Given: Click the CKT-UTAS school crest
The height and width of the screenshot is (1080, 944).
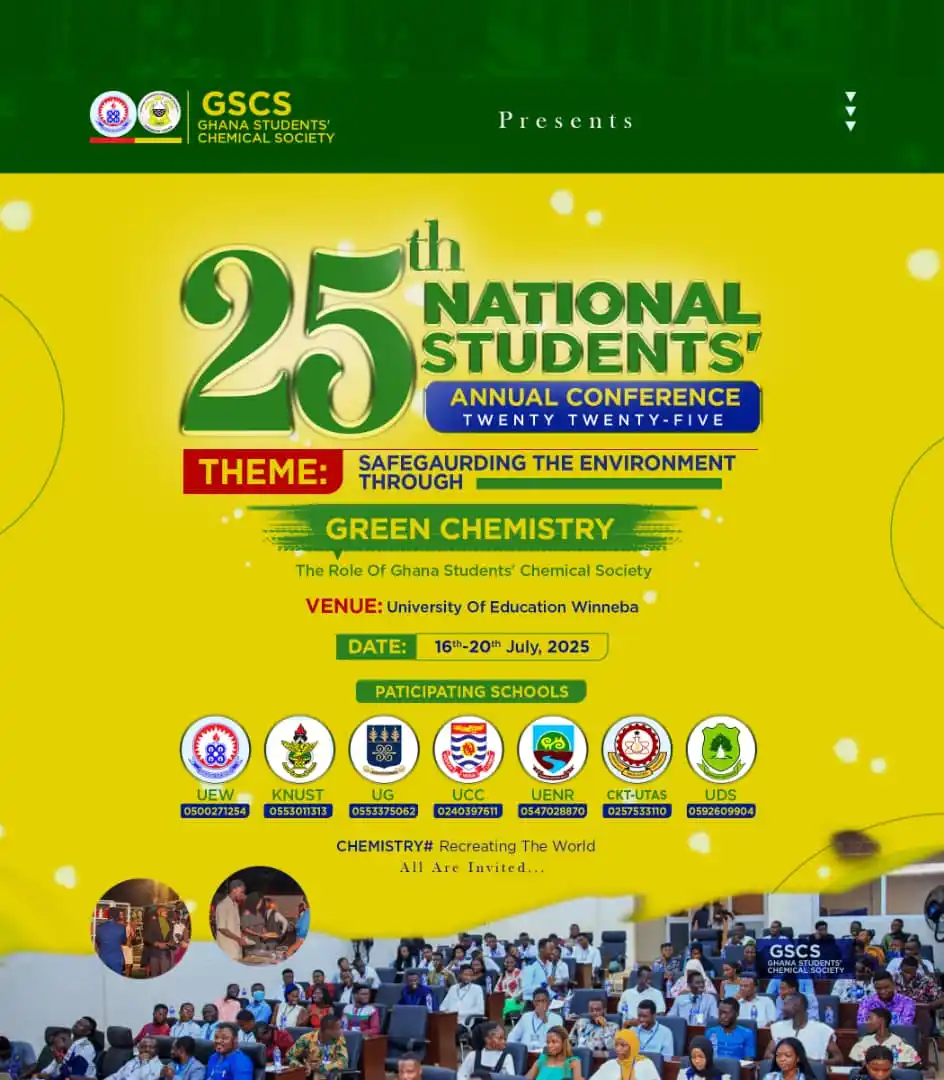Looking at the screenshot, I should tap(637, 749).
